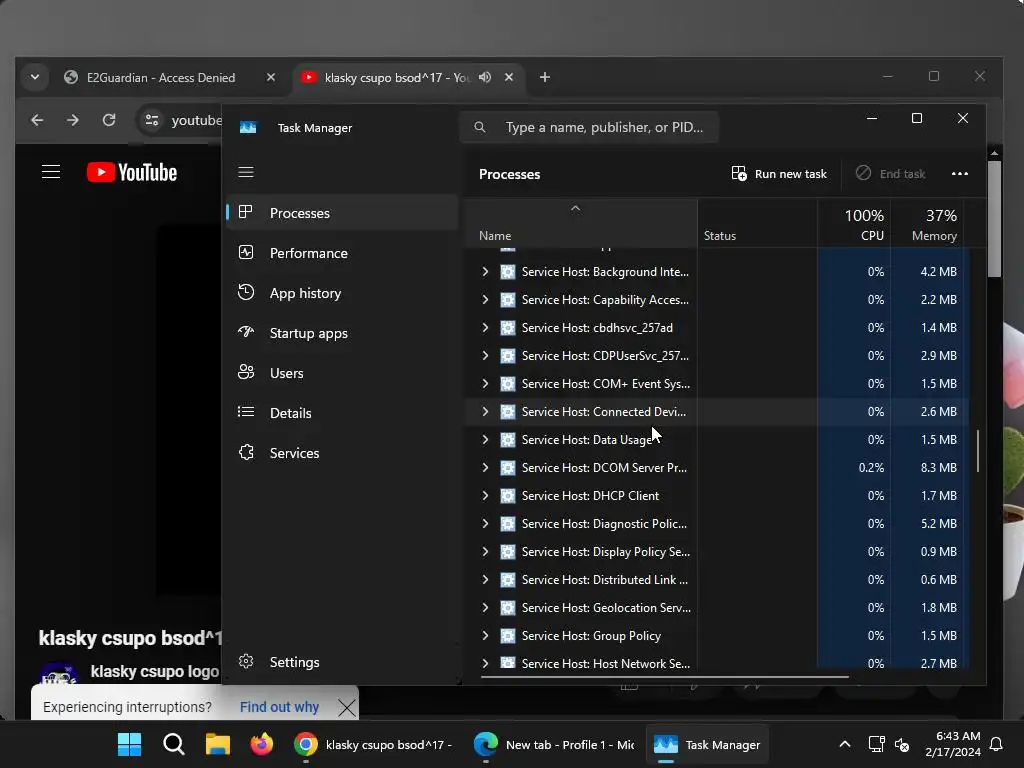Open File Explorer from taskbar
This screenshot has height=768, width=1024.
[217, 744]
